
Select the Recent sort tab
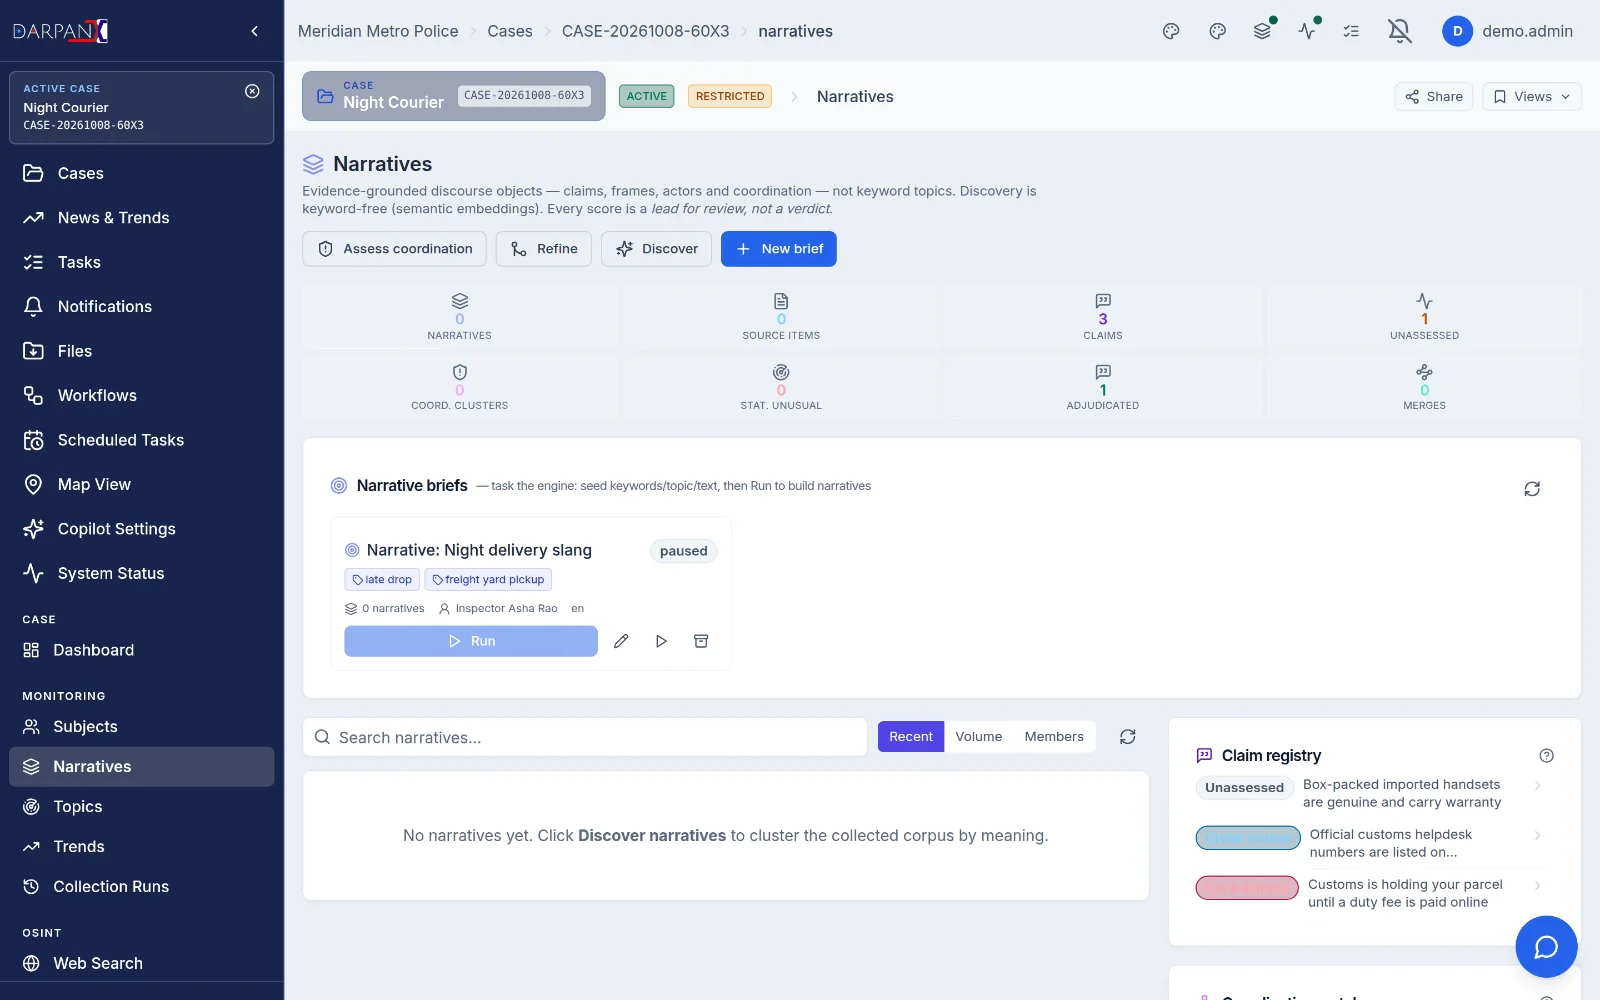click(x=911, y=737)
